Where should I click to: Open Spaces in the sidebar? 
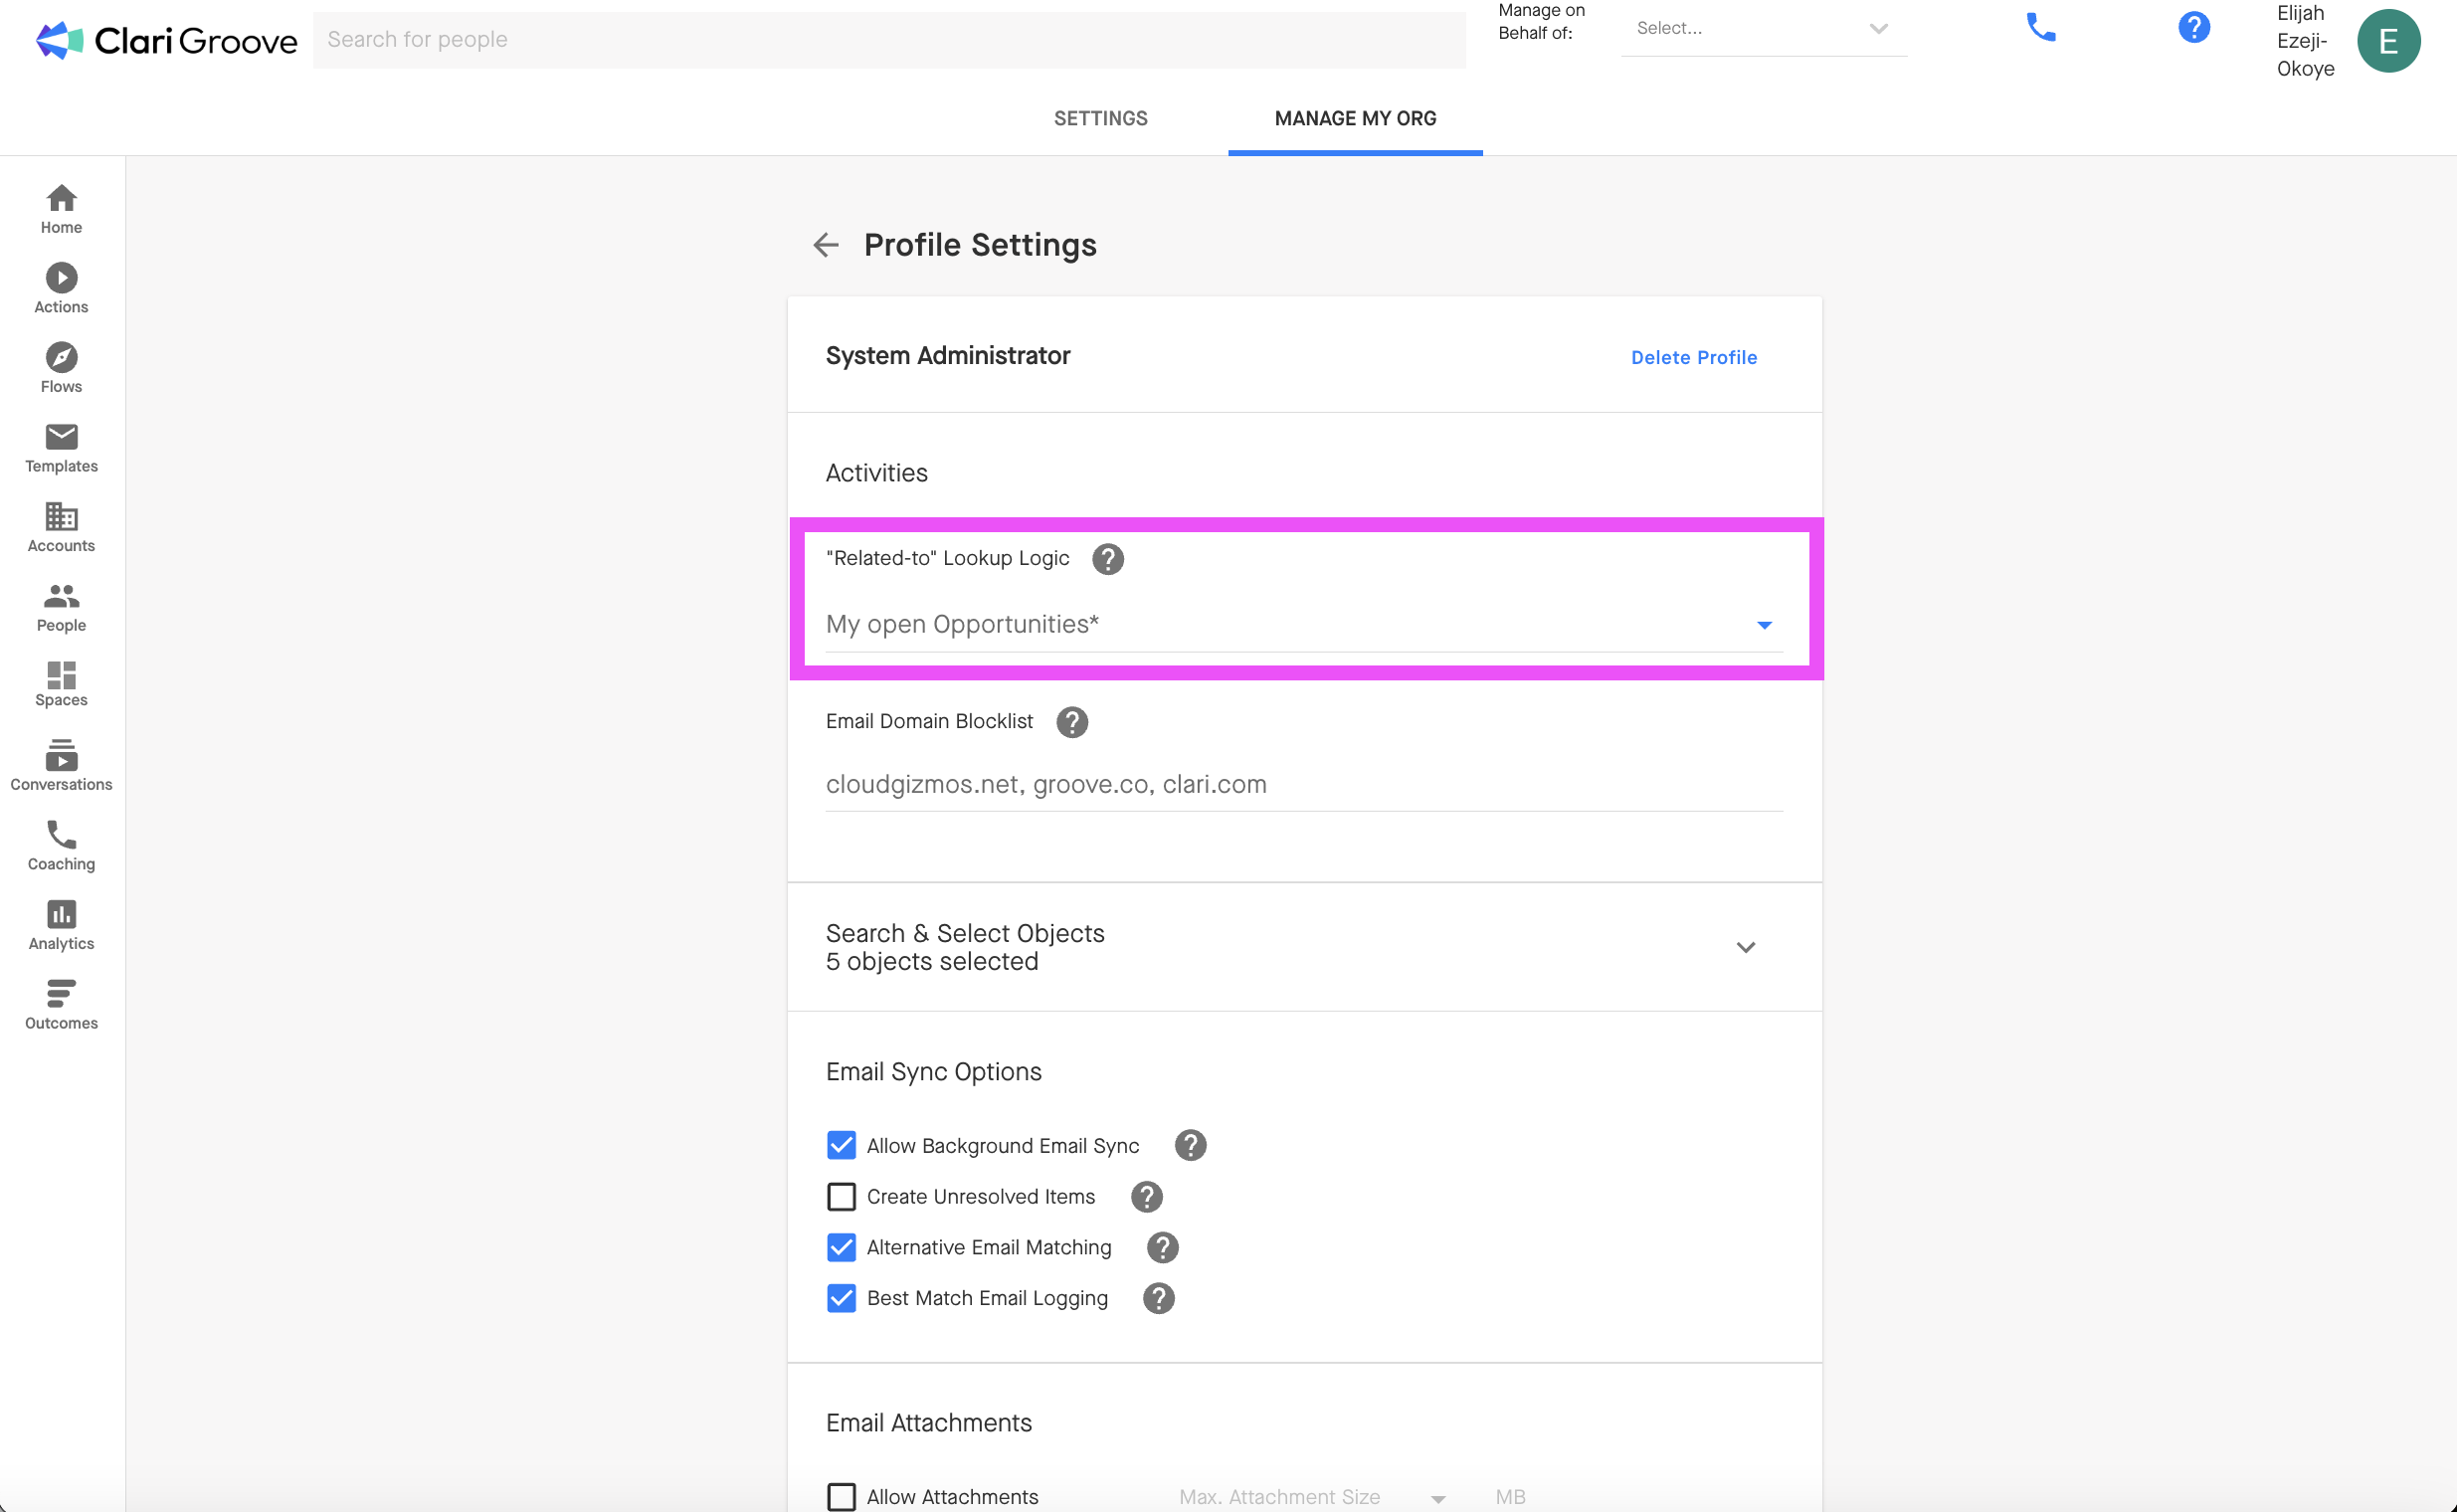pyautogui.click(x=61, y=684)
